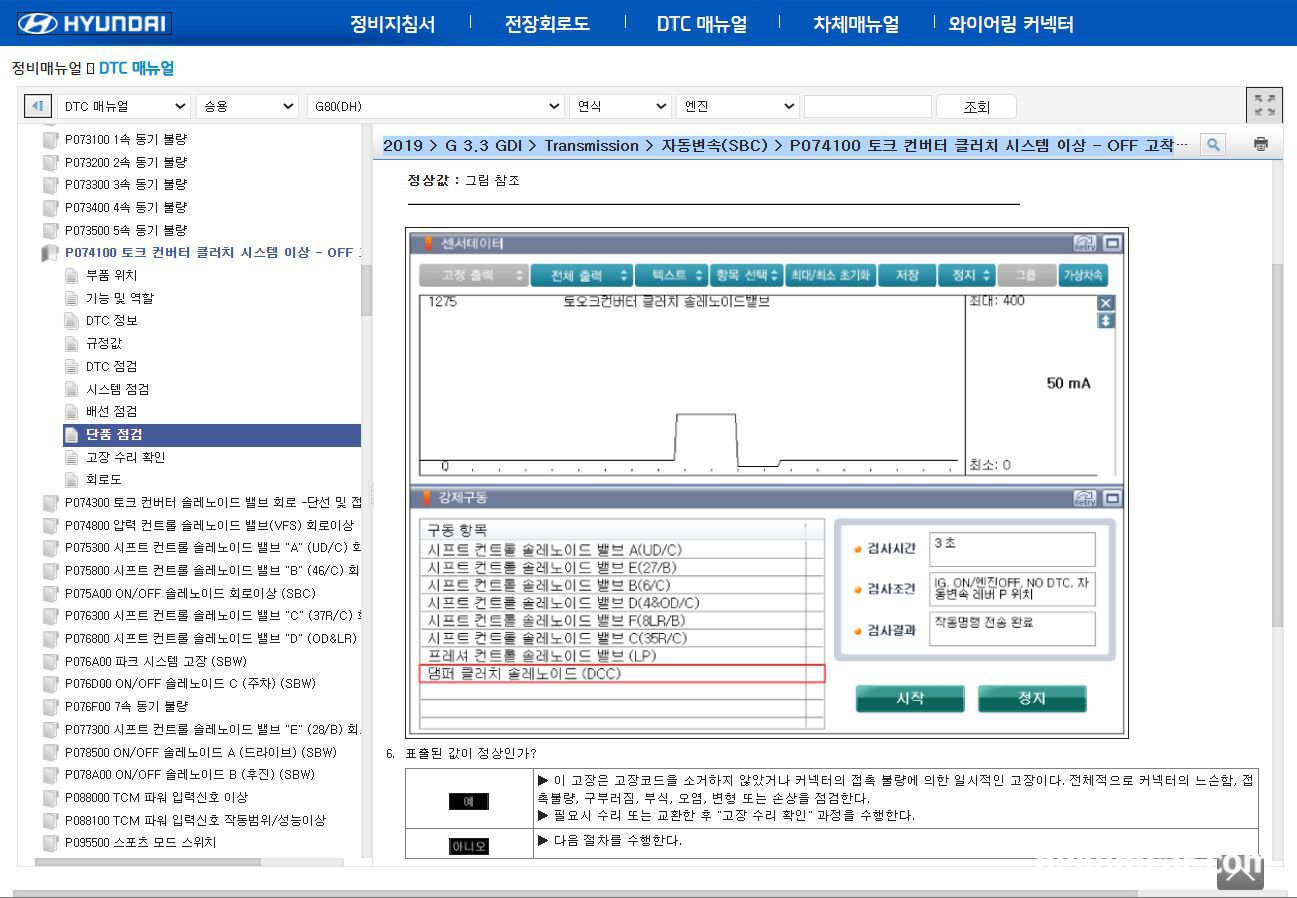This screenshot has height=898, width=1297.
Task: Open the 엔진 engine dropdown
Action: [737, 105]
